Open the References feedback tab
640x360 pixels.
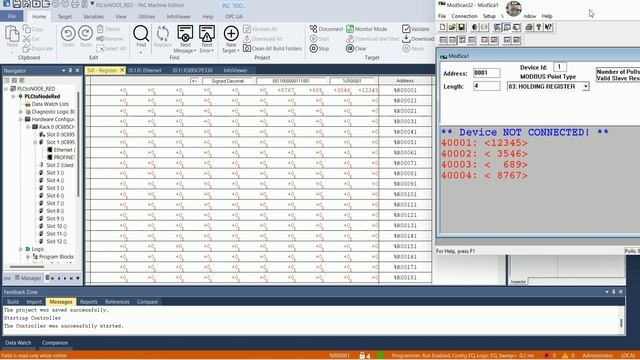tap(117, 302)
